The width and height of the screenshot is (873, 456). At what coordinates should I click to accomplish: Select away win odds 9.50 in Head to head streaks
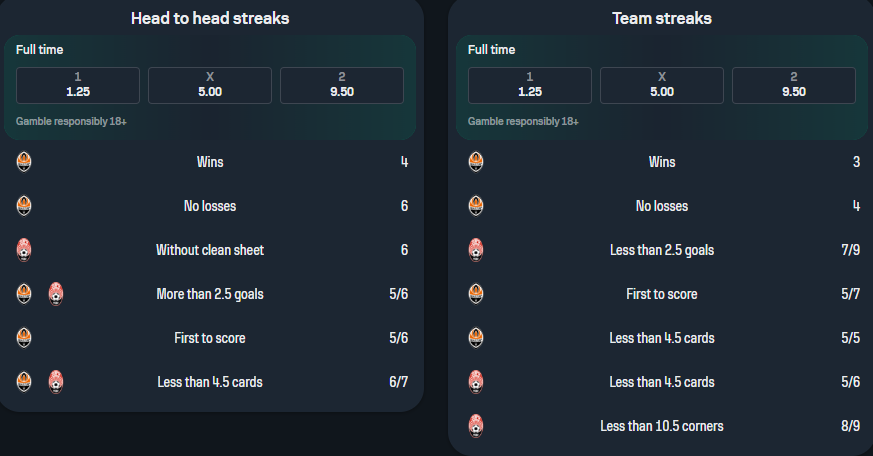click(342, 85)
